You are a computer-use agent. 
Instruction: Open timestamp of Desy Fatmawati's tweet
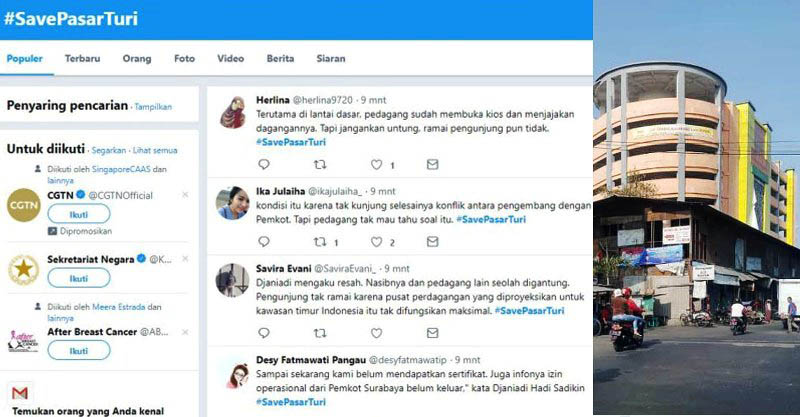[x=467, y=360]
